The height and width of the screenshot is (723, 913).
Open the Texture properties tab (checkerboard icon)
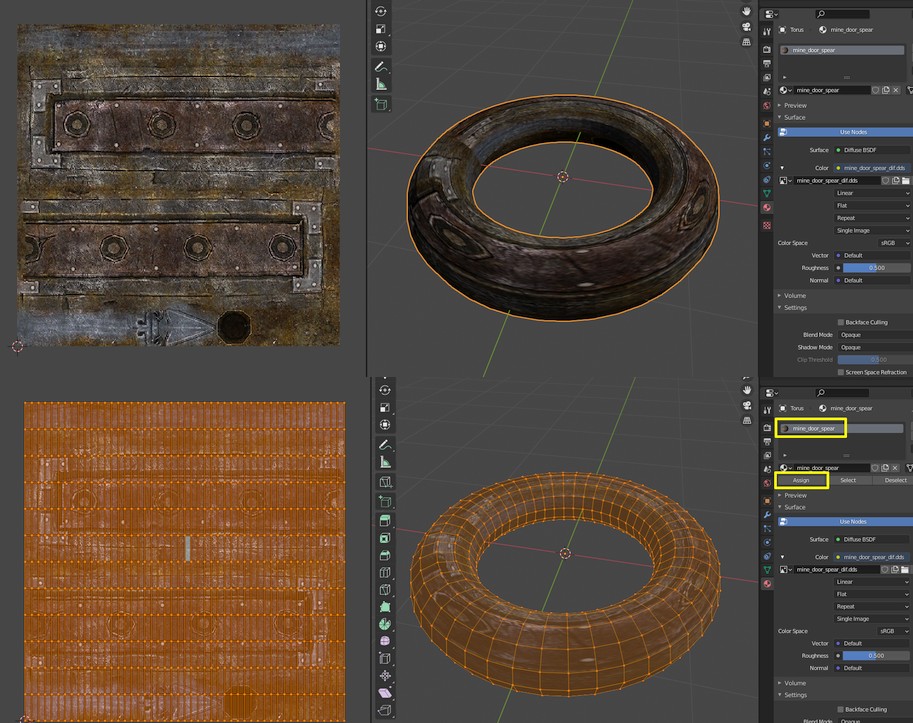pos(767,225)
